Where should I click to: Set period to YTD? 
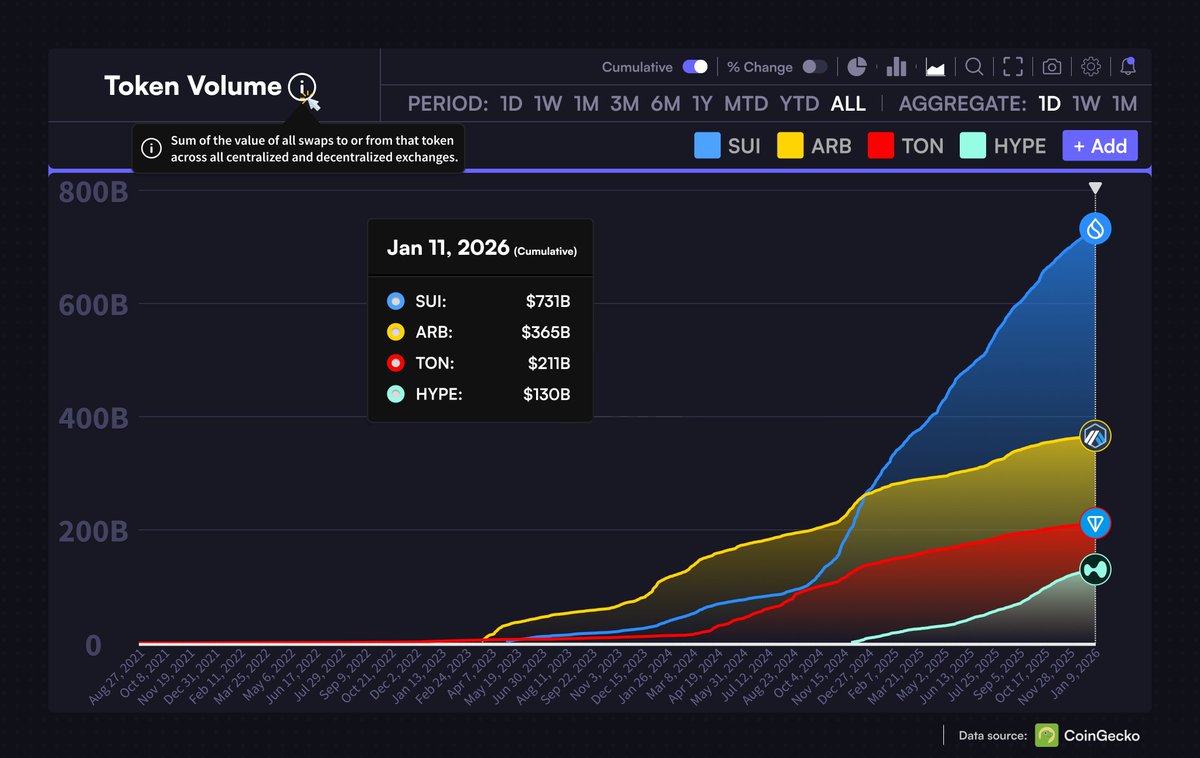[x=799, y=104]
